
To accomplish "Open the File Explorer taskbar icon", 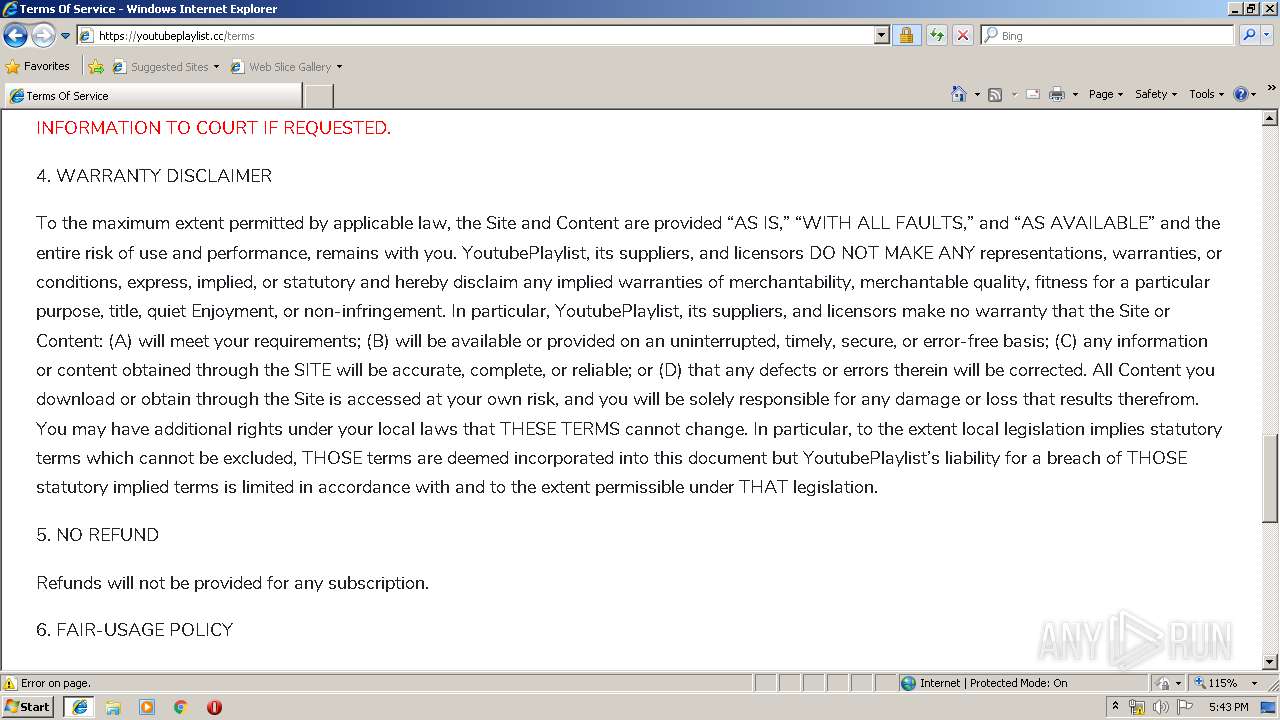I will 113,707.
